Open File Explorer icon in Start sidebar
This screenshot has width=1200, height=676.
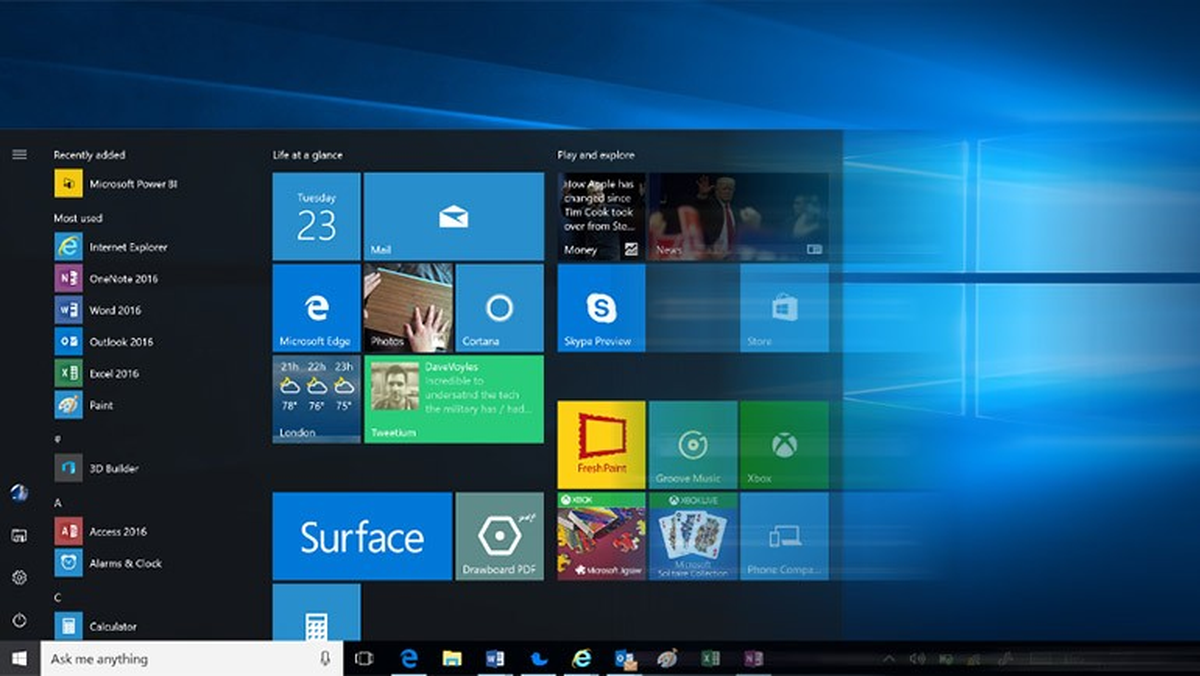19,535
